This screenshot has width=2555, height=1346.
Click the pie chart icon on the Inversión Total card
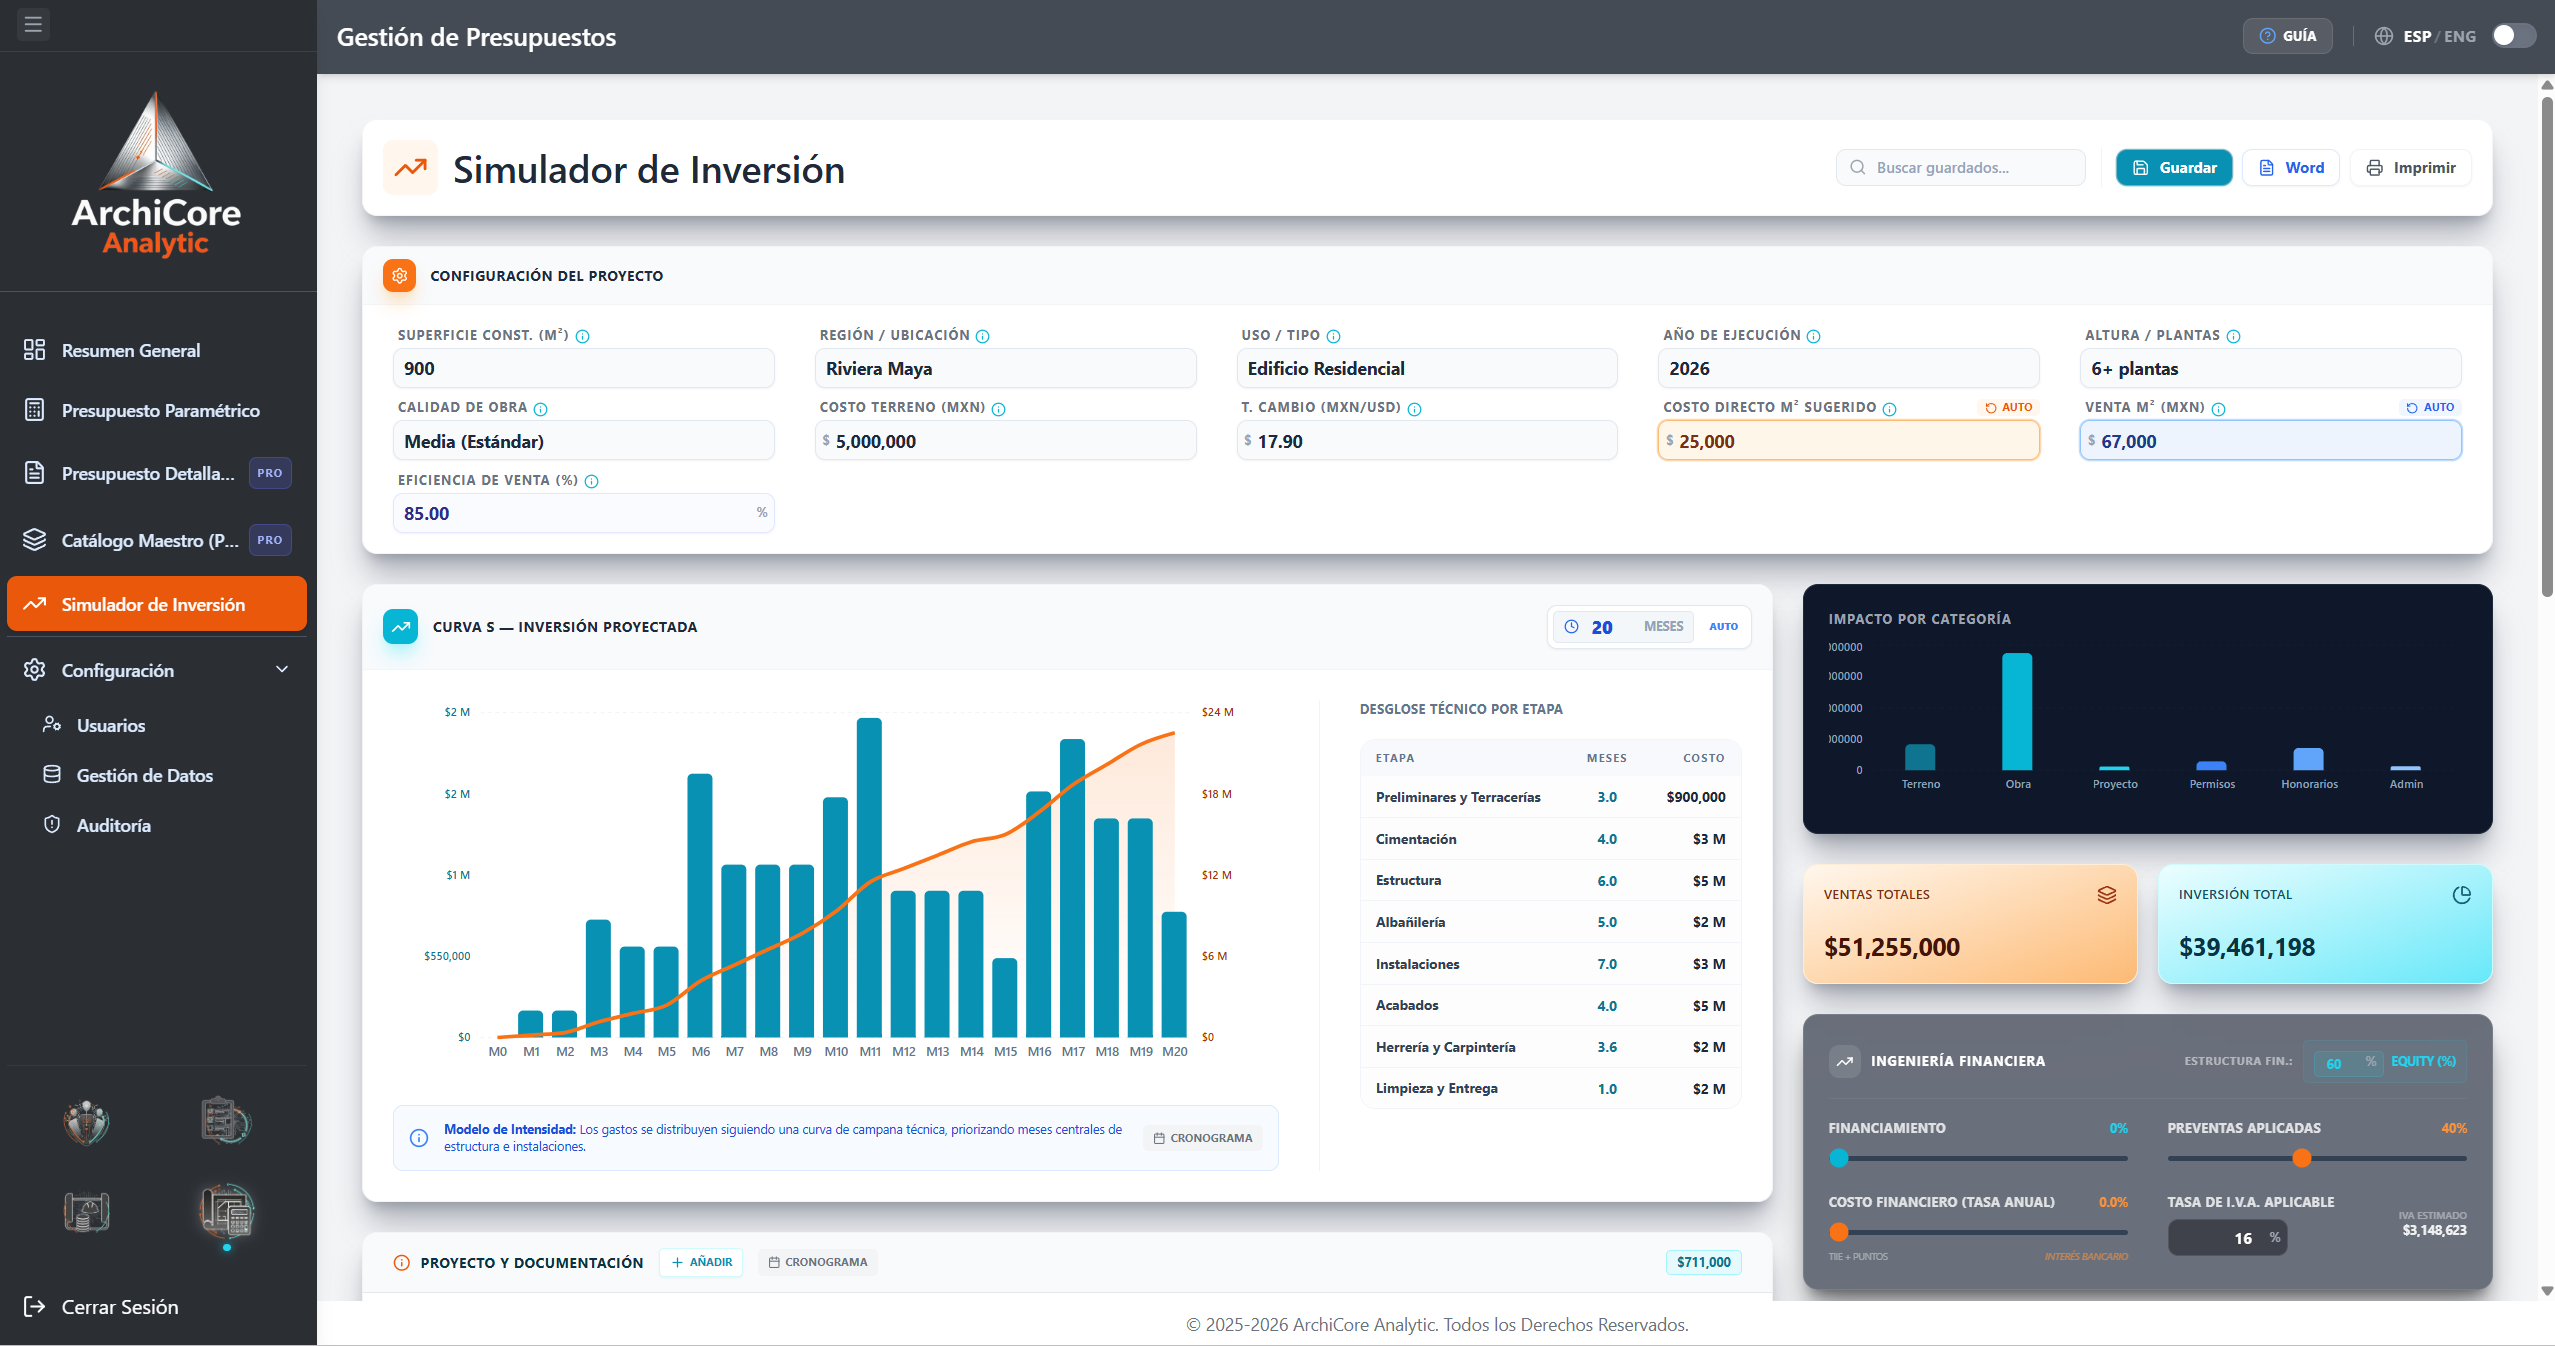(x=2462, y=895)
